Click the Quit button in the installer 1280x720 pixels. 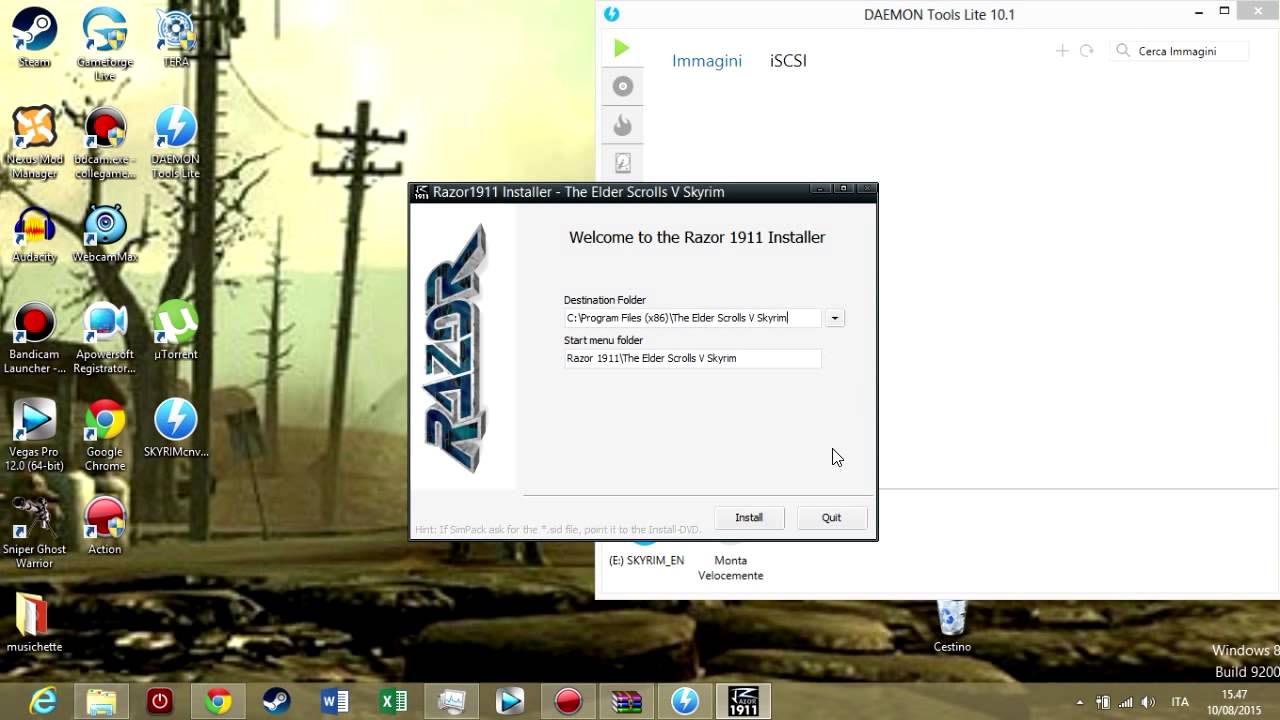[x=831, y=517]
